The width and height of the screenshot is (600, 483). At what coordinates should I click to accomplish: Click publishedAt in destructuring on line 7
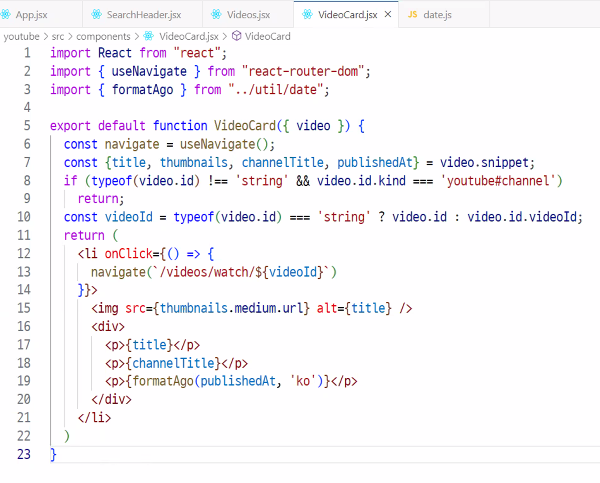coord(375,162)
